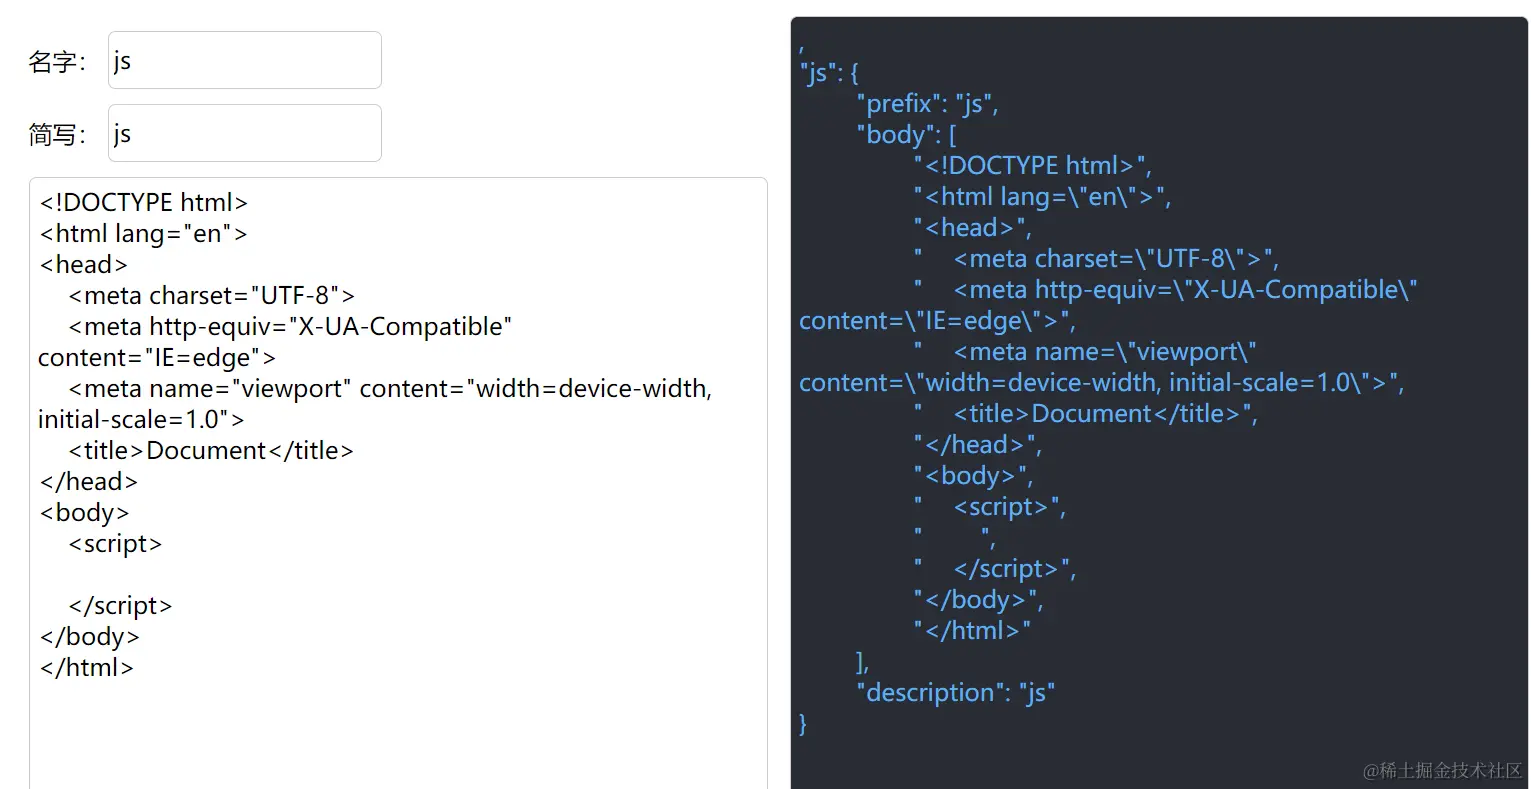Click the closing curly brace in output
The width and height of the screenshot is (1531, 789).
coord(803,724)
